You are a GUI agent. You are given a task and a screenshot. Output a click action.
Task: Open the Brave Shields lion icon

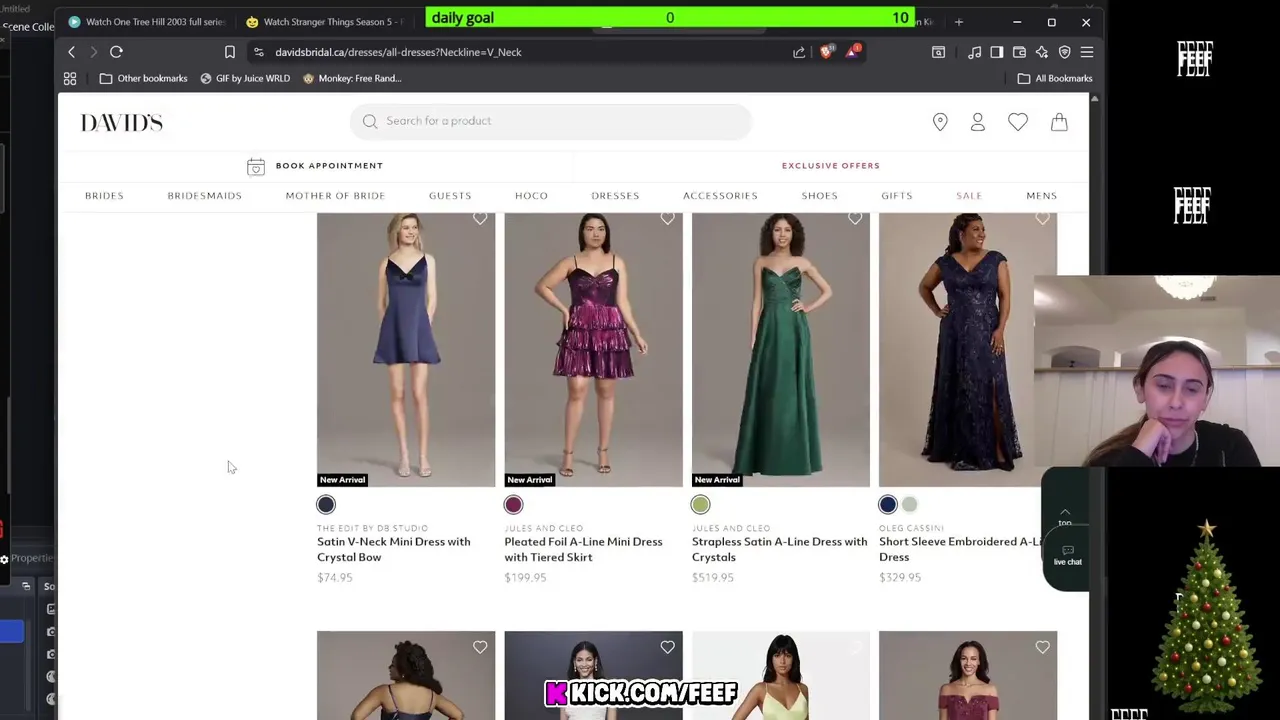pyautogui.click(x=826, y=52)
